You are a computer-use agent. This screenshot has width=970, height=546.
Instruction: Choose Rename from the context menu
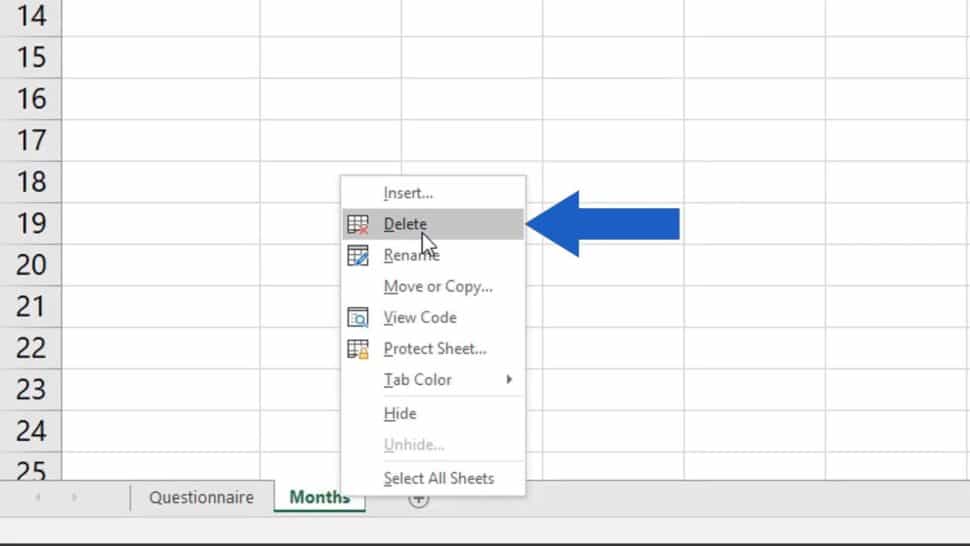[x=433, y=255]
